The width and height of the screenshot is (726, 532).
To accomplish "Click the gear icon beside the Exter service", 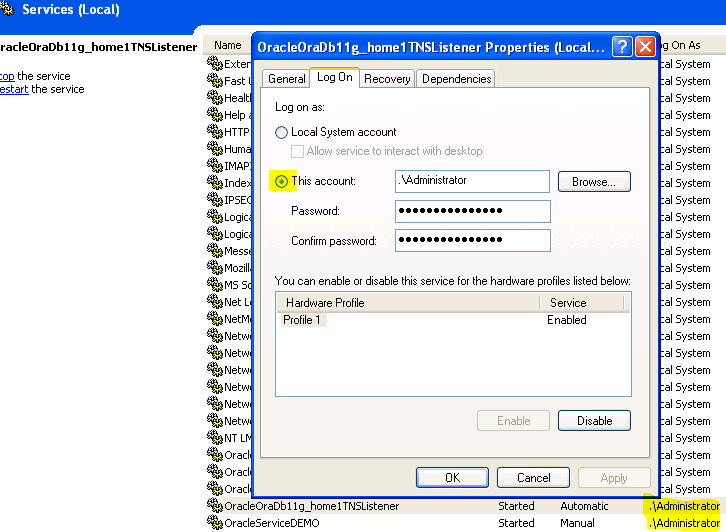I will pyautogui.click(x=215, y=63).
